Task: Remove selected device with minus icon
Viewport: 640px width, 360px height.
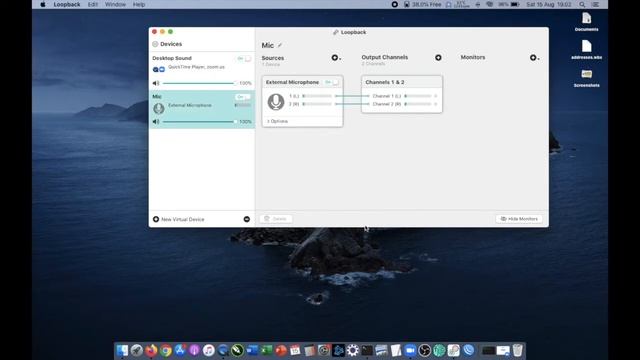Action: click(x=247, y=219)
